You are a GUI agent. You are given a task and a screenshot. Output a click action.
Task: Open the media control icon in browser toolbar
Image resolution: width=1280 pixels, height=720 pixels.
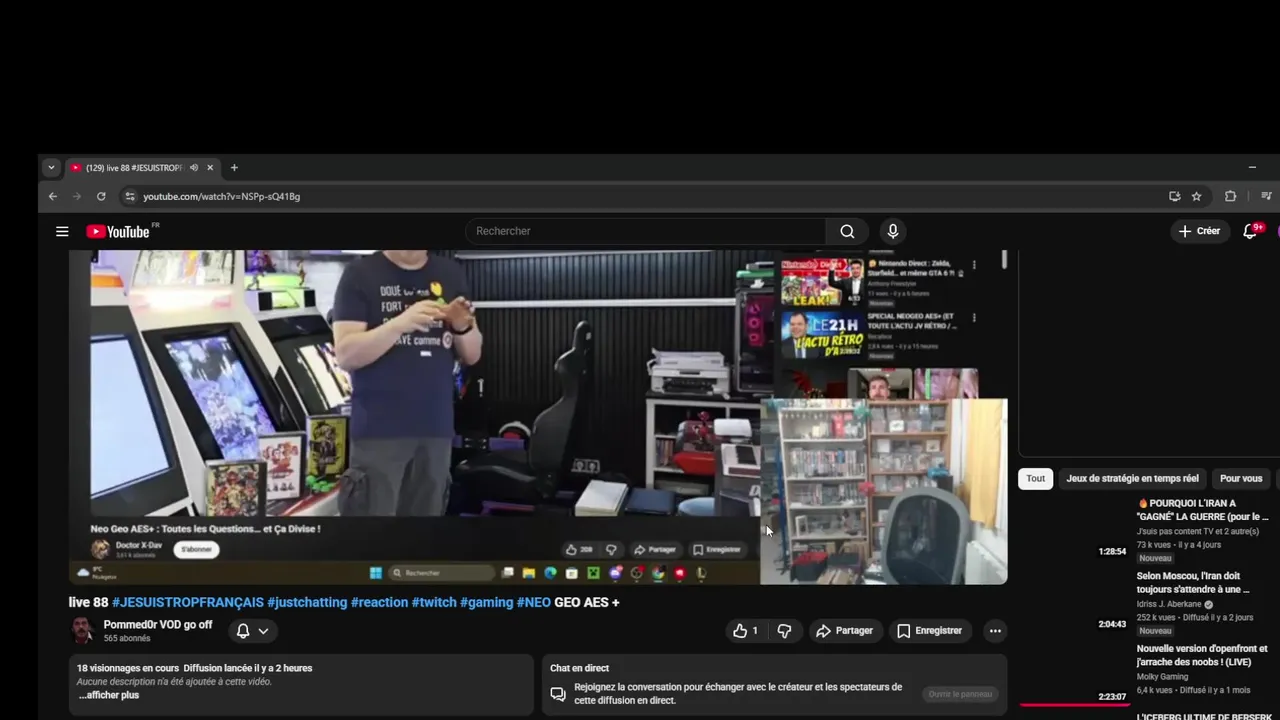click(x=1266, y=196)
